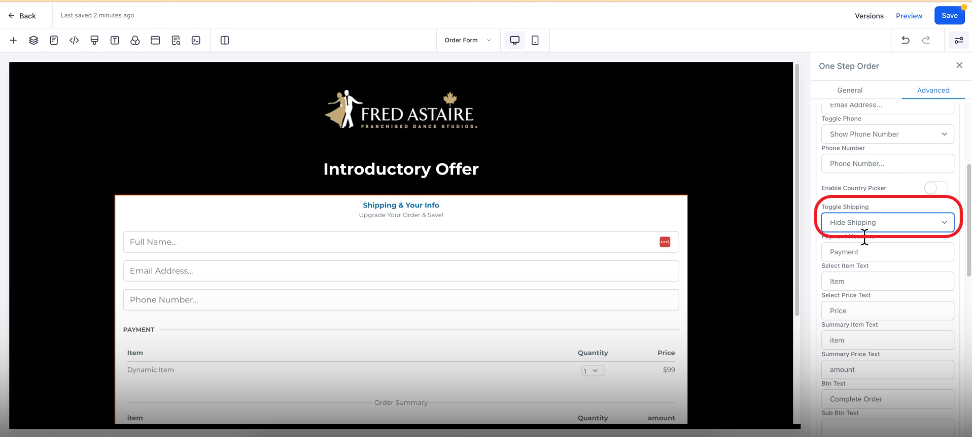The width and height of the screenshot is (972, 437).
Task: Open the terminal prompt icon
Action: pyautogui.click(x=196, y=40)
